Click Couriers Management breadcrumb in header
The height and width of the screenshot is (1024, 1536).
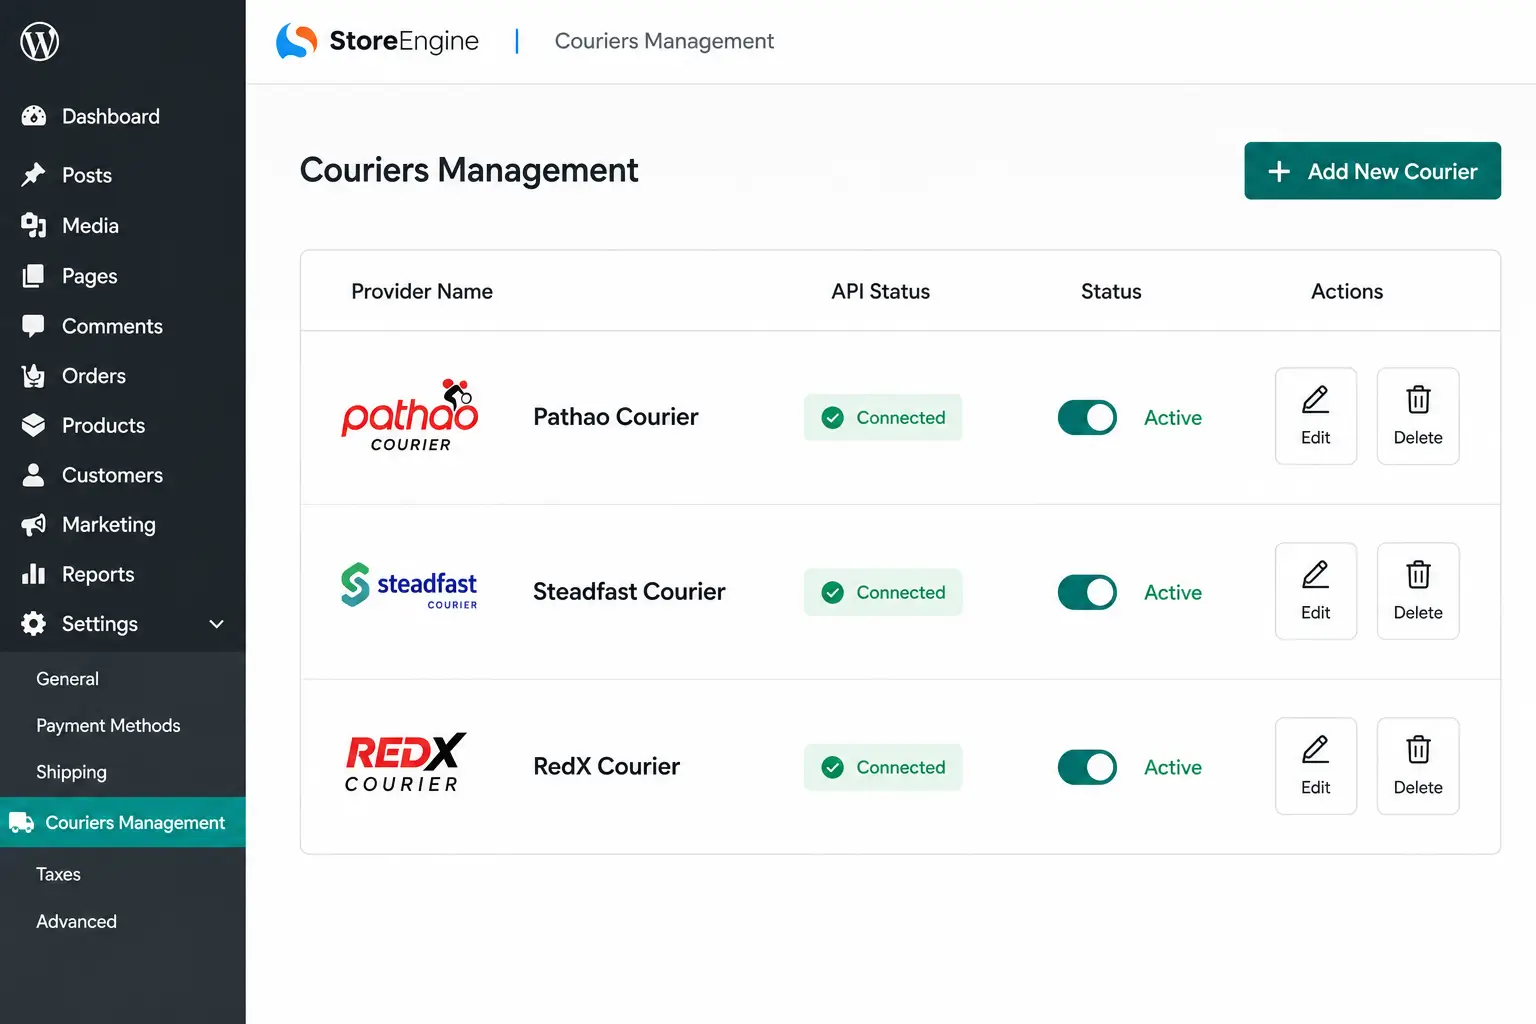pos(664,41)
